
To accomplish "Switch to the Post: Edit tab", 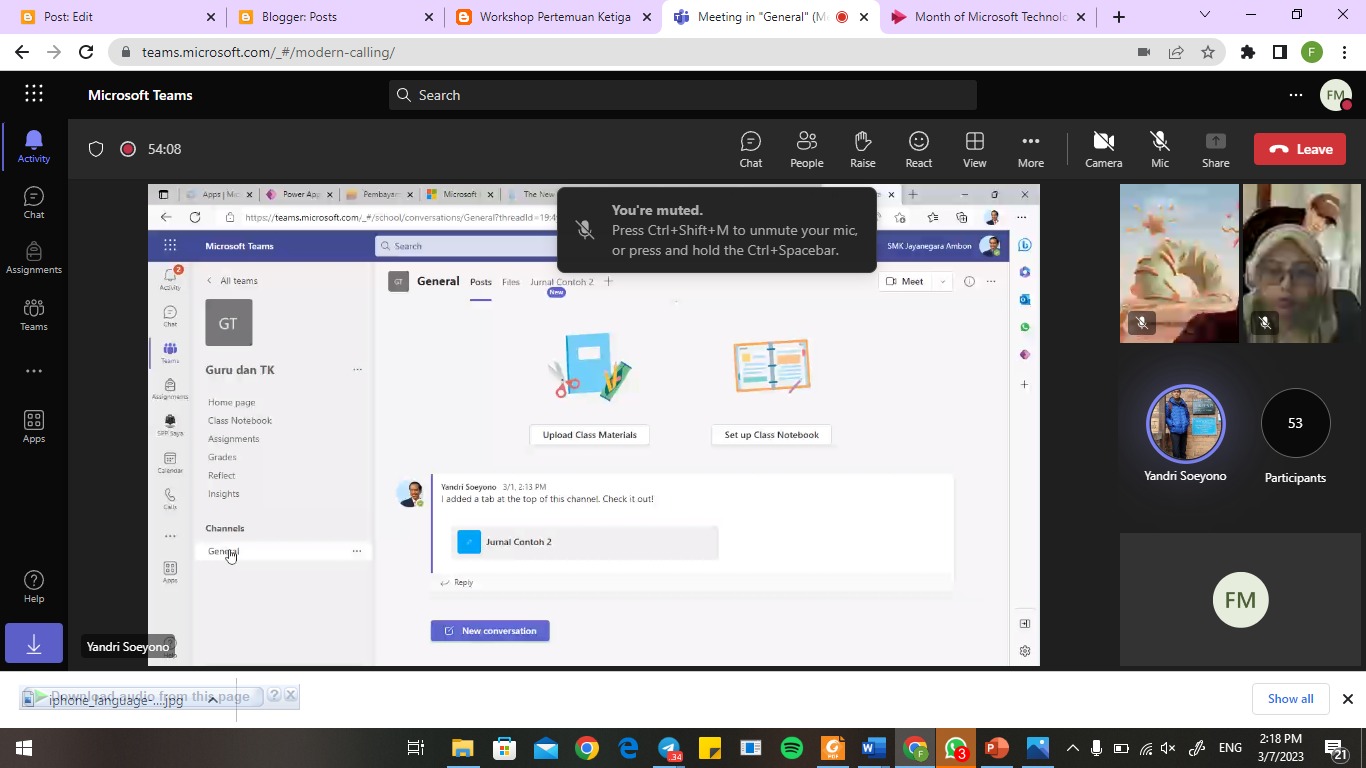I will click(x=118, y=17).
